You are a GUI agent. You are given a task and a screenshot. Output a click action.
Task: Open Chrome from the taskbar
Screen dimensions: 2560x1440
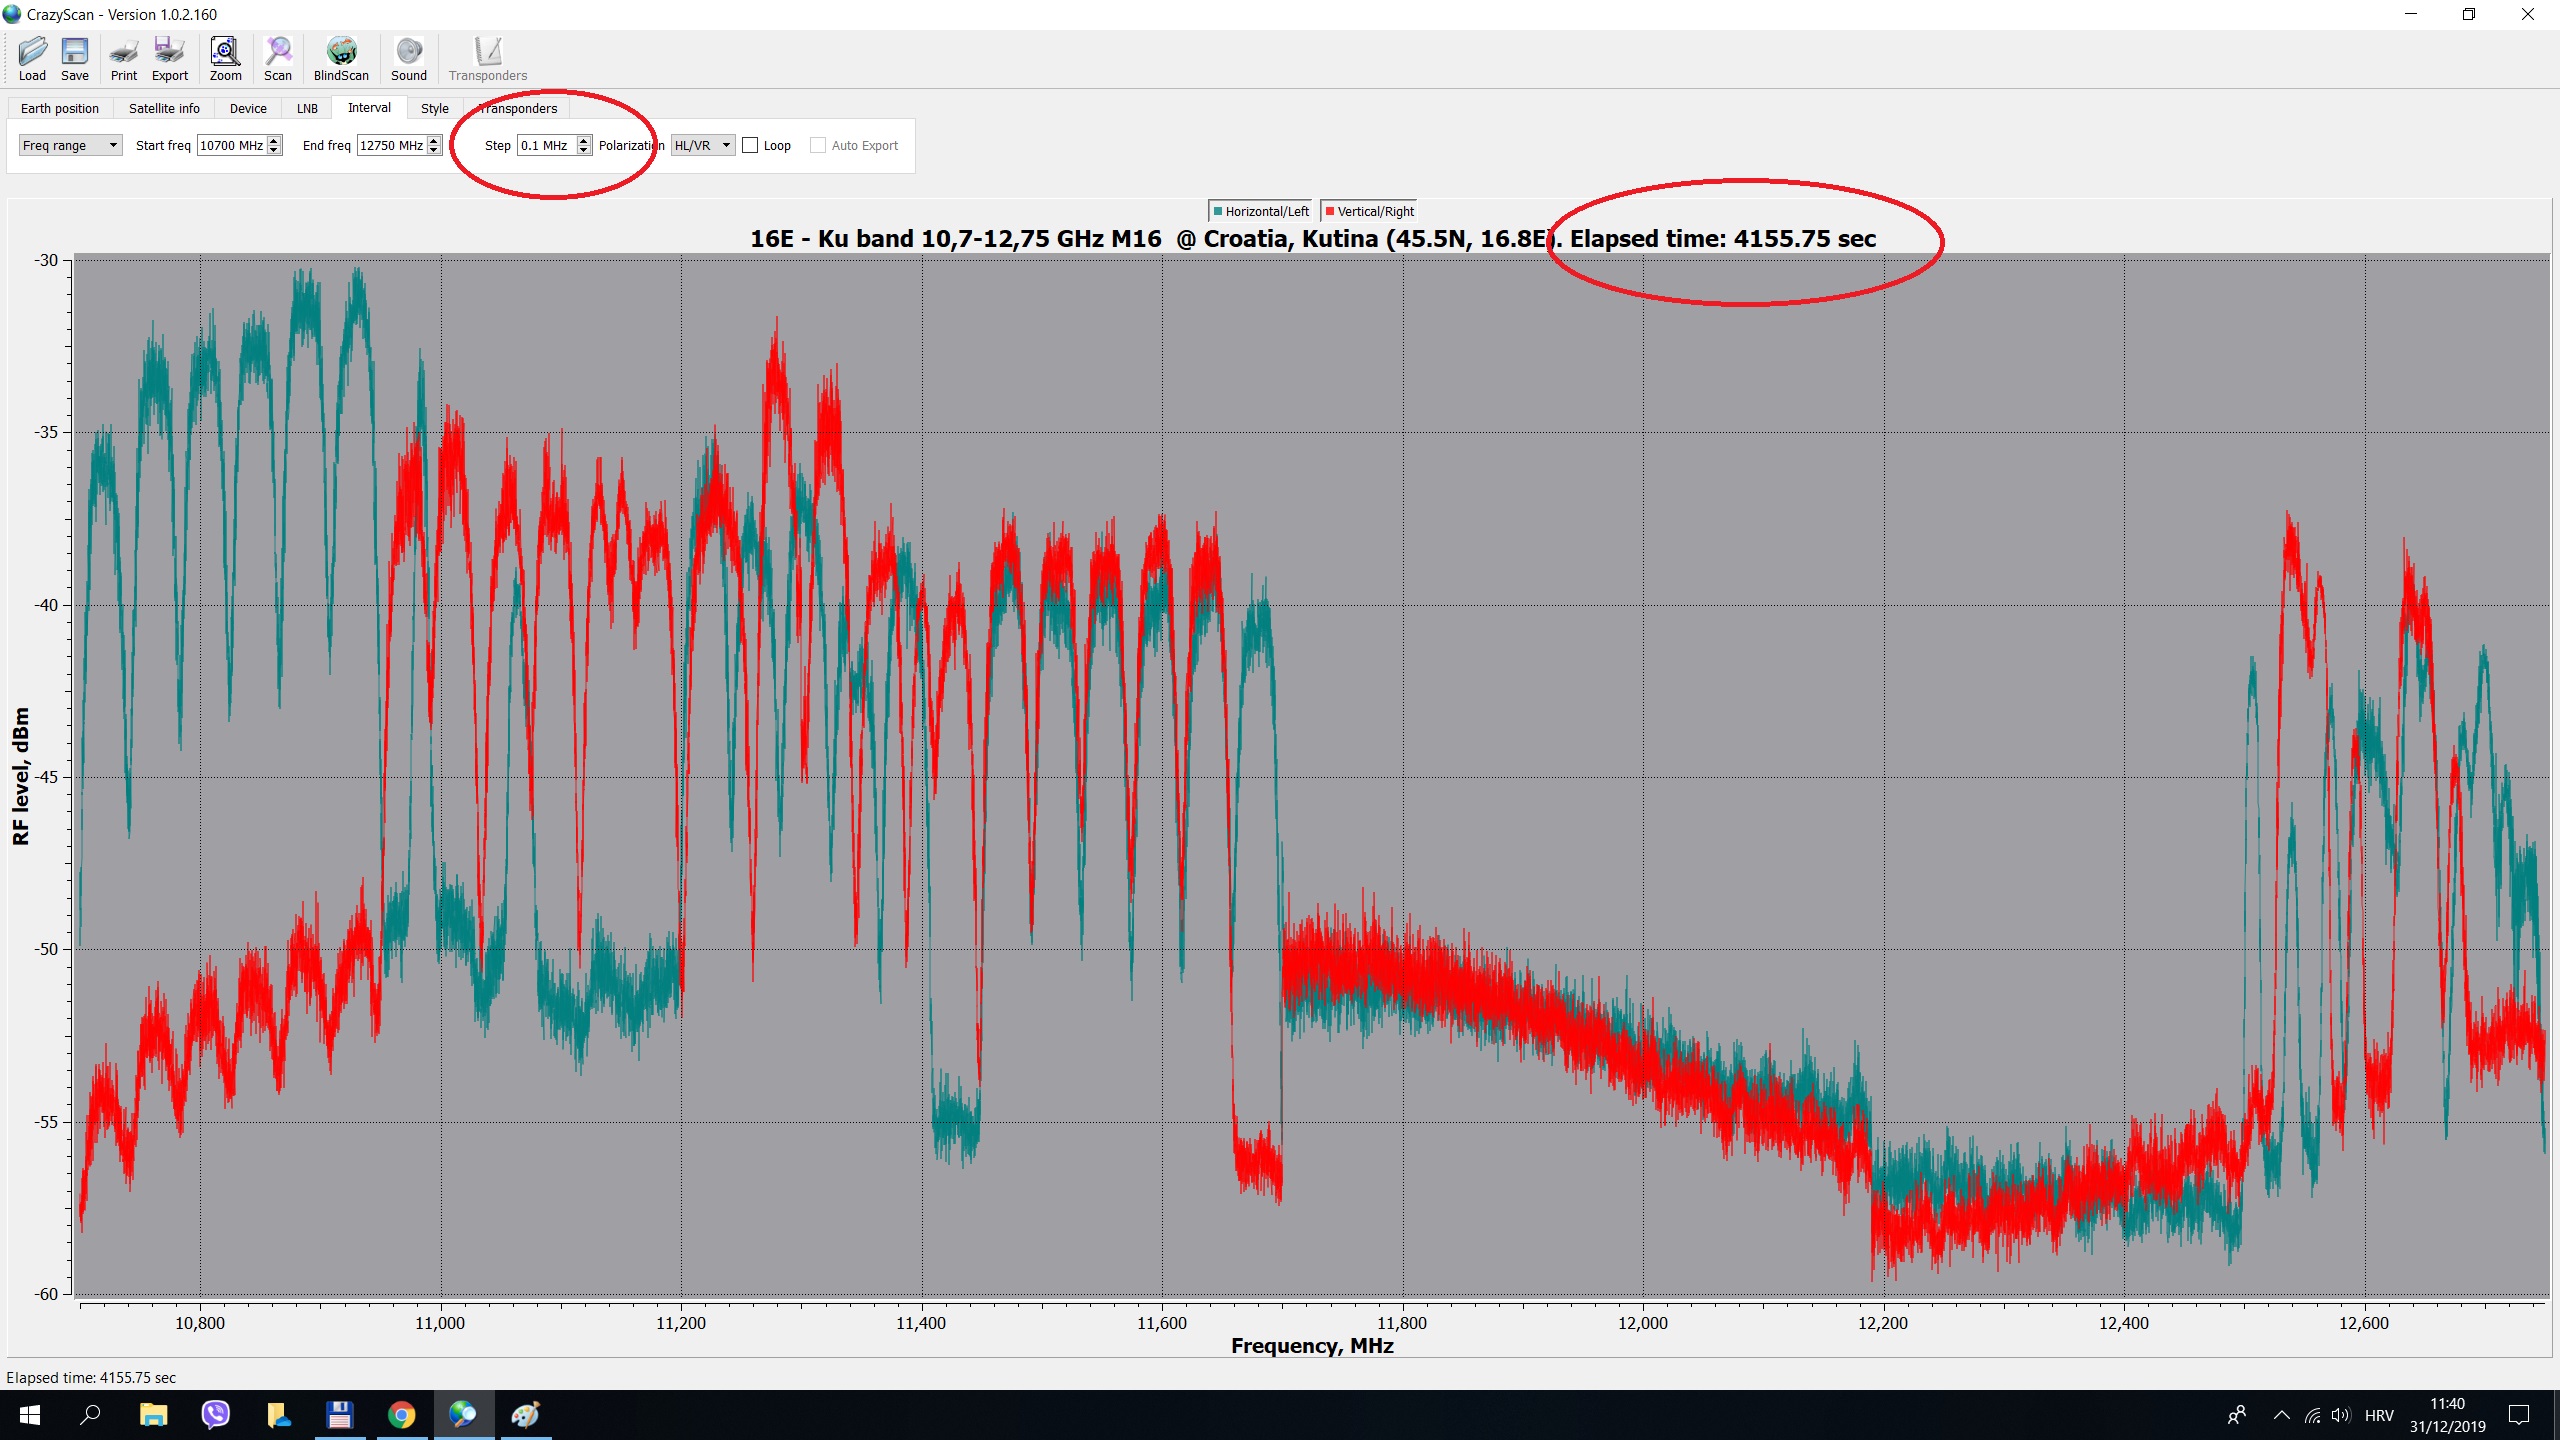point(401,1415)
